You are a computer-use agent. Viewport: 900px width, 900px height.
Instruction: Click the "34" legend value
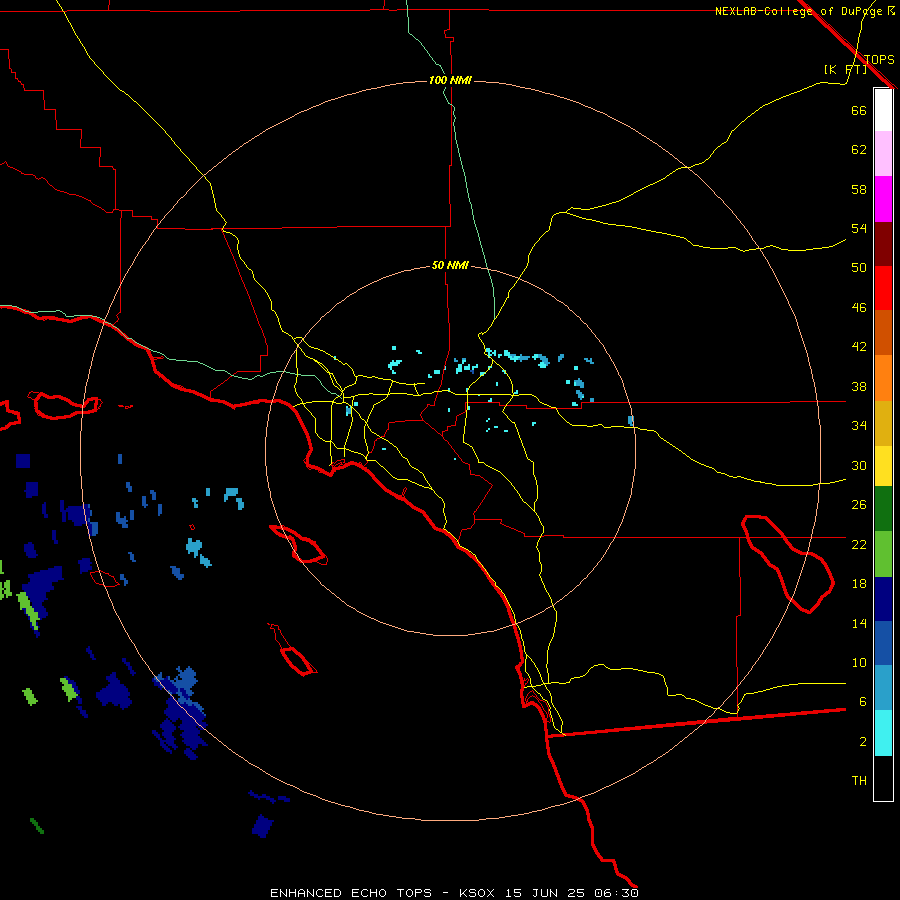[x=859, y=426]
